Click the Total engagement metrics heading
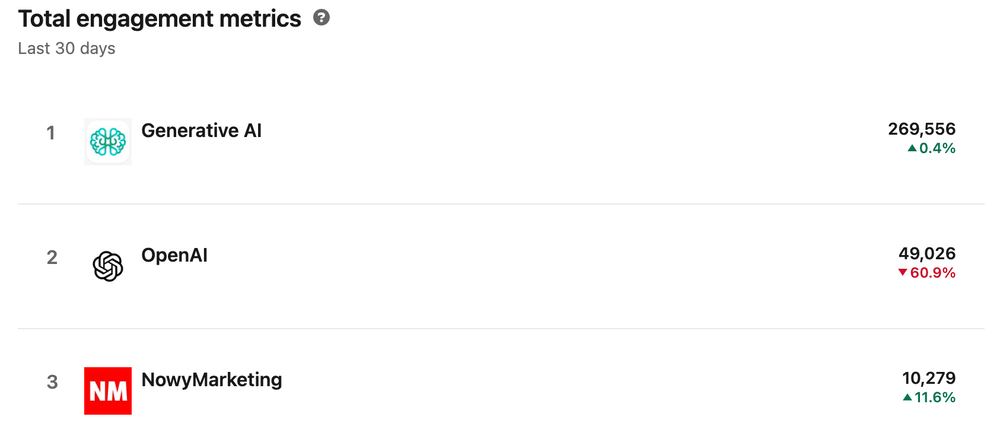The height and width of the screenshot is (439, 1000). [160, 18]
